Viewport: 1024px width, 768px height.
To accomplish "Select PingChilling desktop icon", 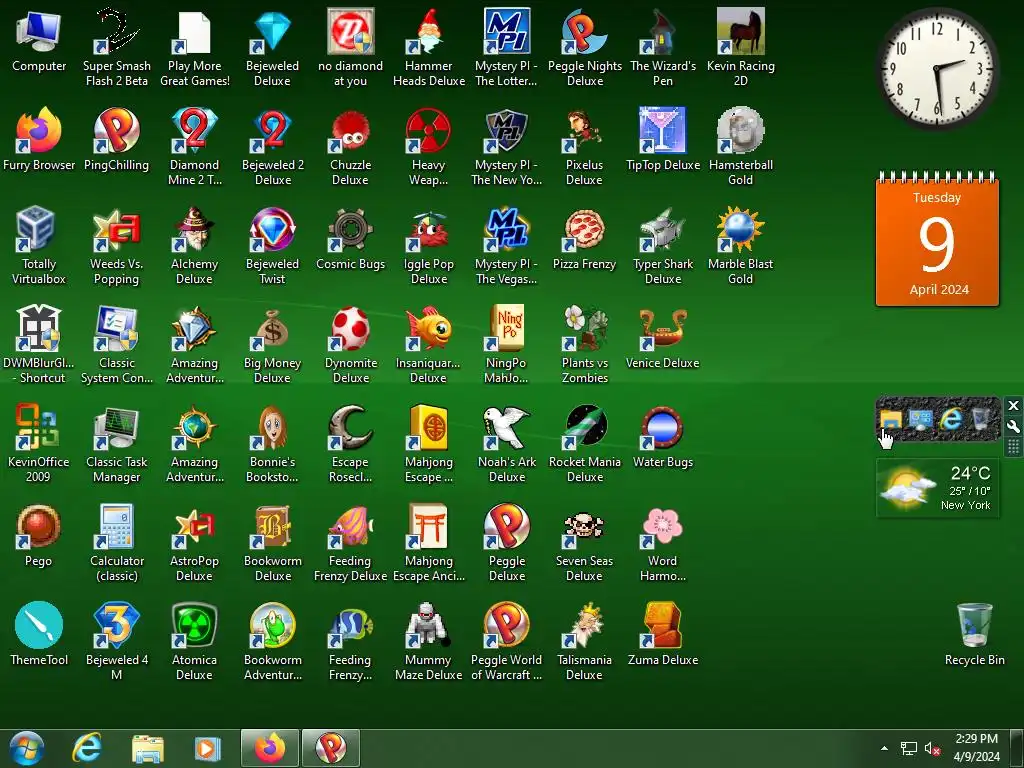I will click(116, 130).
